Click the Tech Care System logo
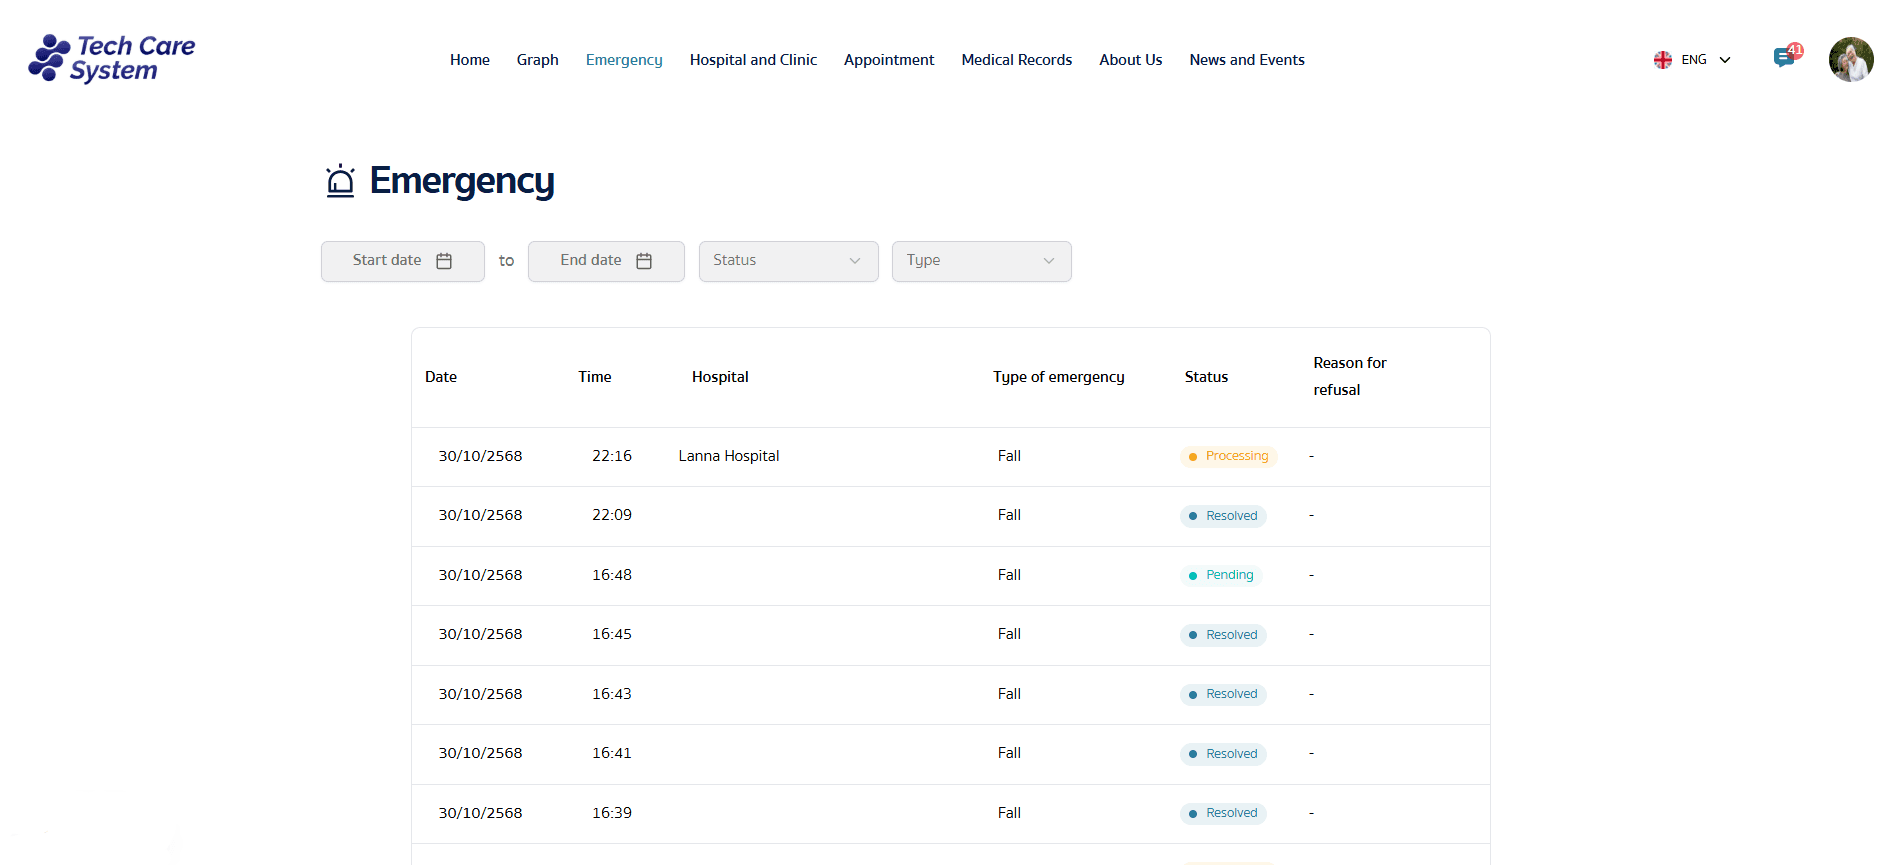Viewport: 1900px width, 865px height. coord(112,58)
